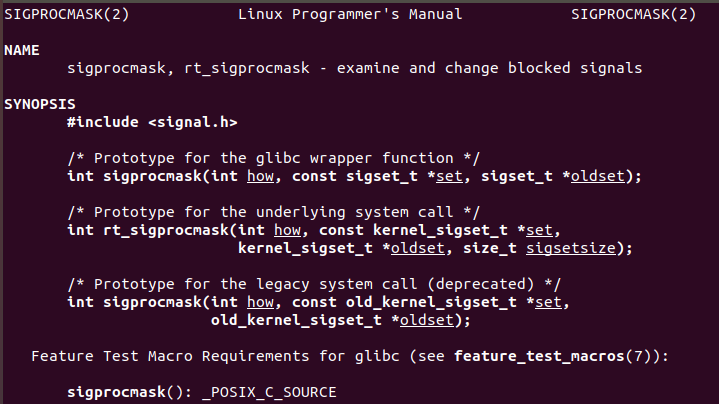
Task: Select the underlying system call comment
Action: click(x=274, y=212)
